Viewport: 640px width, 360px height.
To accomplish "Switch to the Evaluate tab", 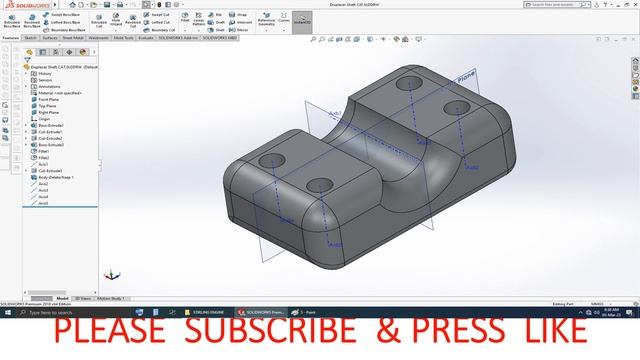I will tap(146, 38).
